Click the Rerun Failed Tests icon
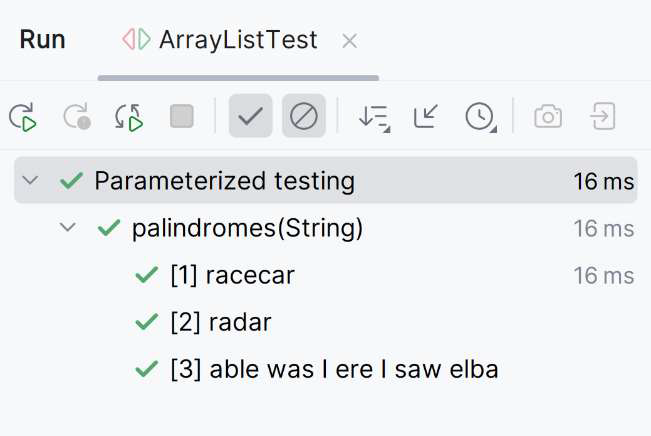The image size is (651, 436). pyautogui.click(x=77, y=117)
